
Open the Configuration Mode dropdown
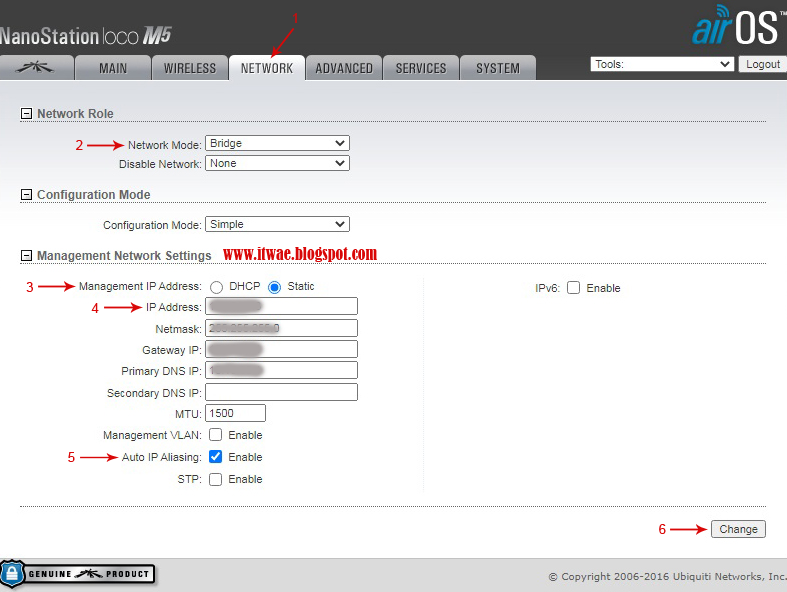(277, 224)
